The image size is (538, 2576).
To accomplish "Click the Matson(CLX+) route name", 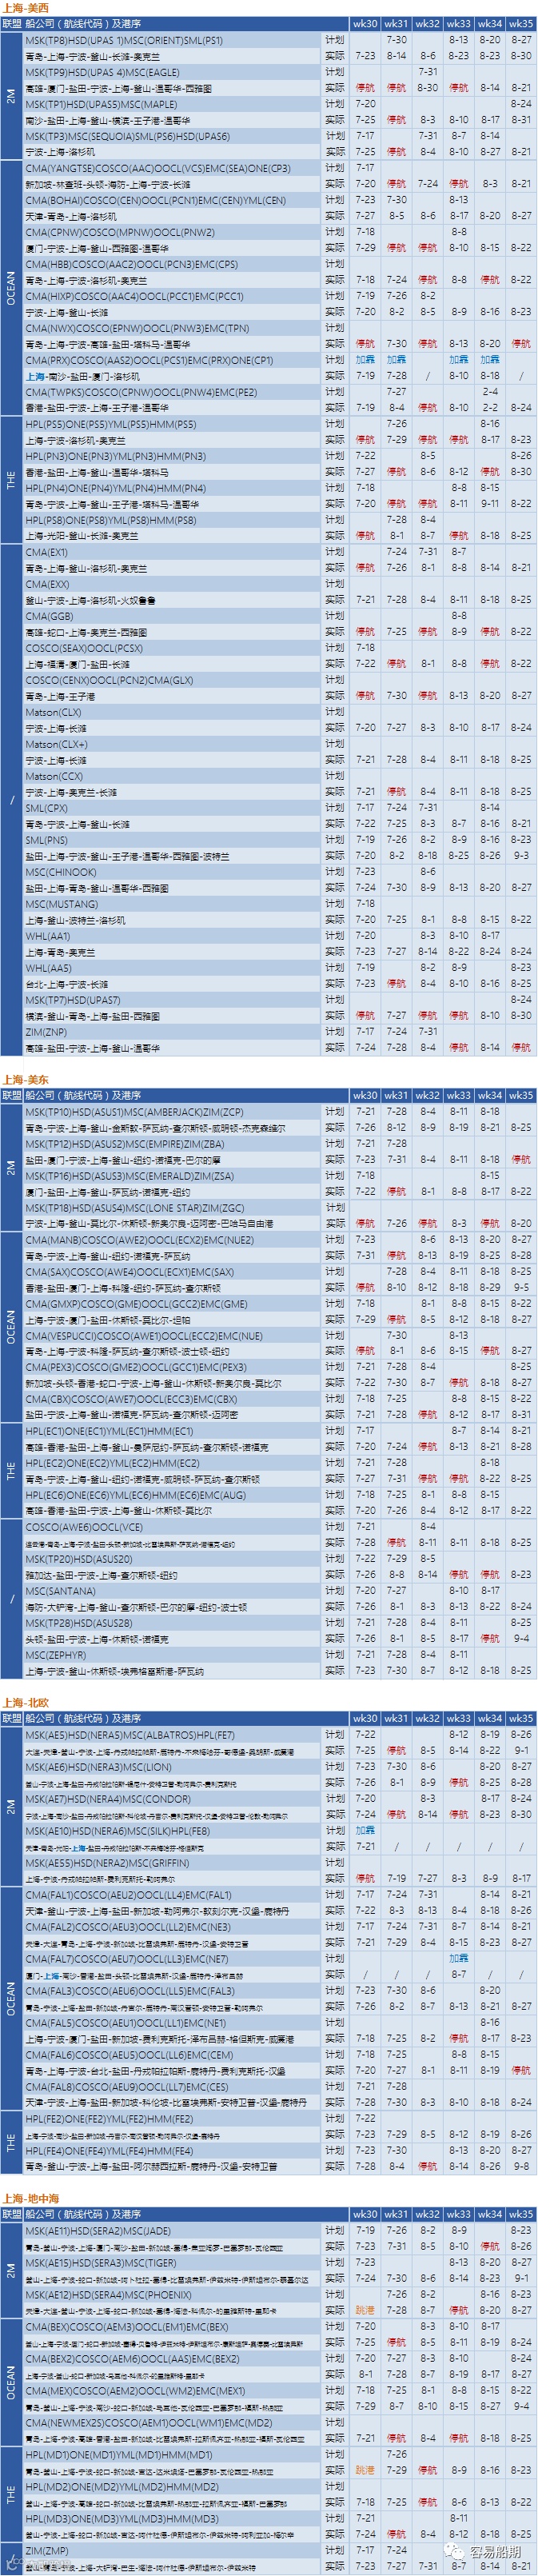I will [x=56, y=744].
